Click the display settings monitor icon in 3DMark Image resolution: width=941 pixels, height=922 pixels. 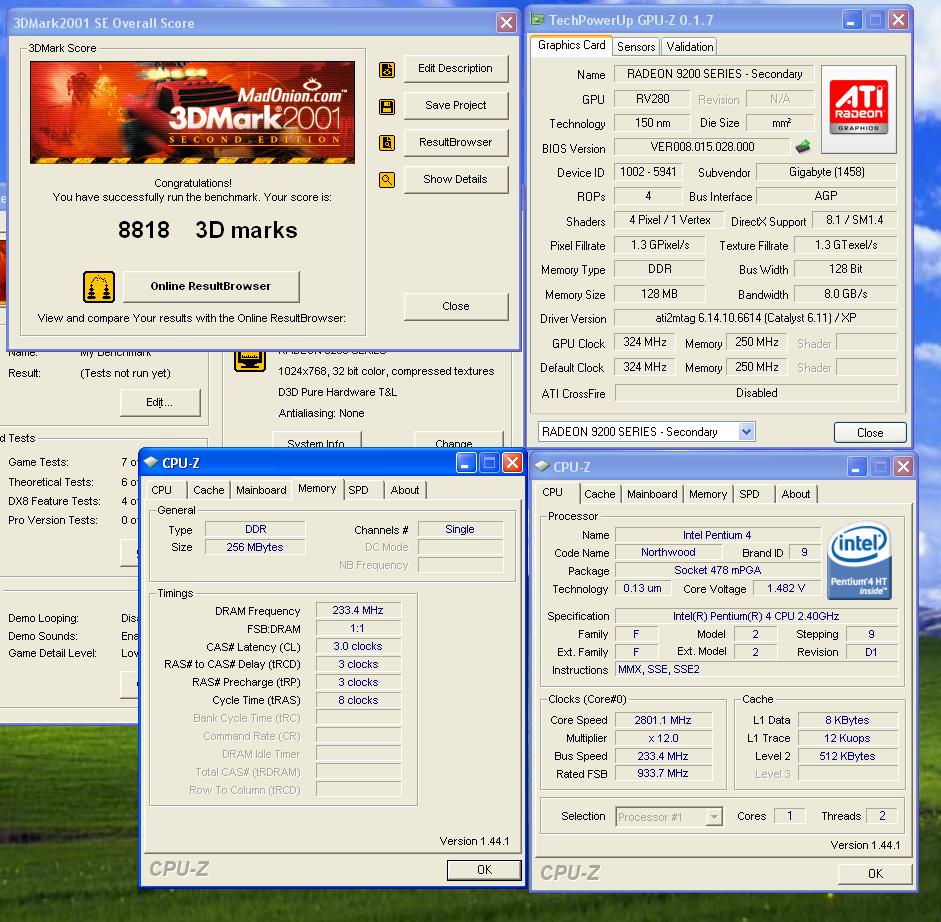click(250, 360)
